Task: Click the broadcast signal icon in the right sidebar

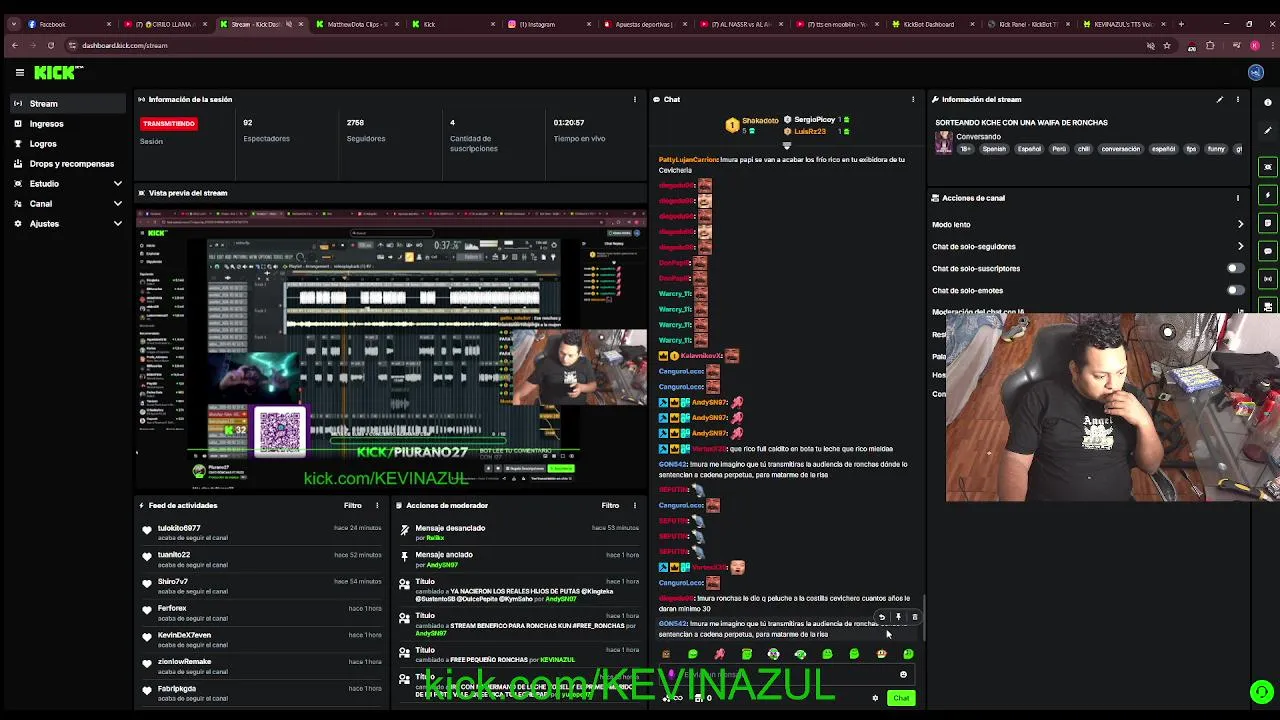Action: 1268,279
